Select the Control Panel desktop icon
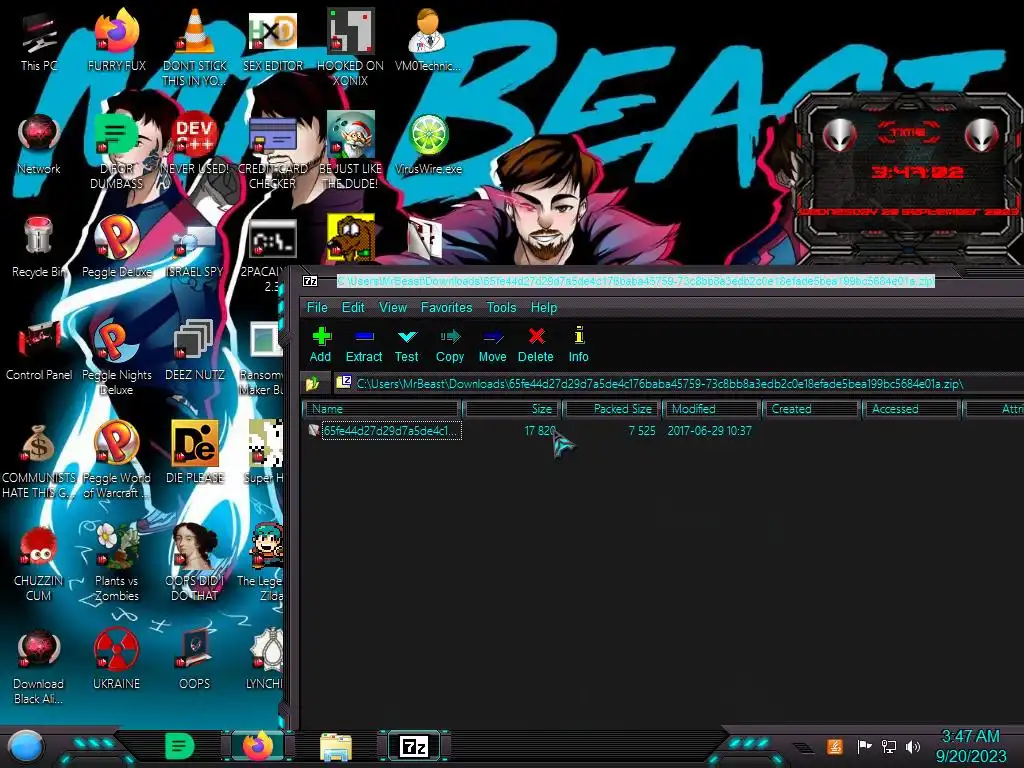 point(39,350)
